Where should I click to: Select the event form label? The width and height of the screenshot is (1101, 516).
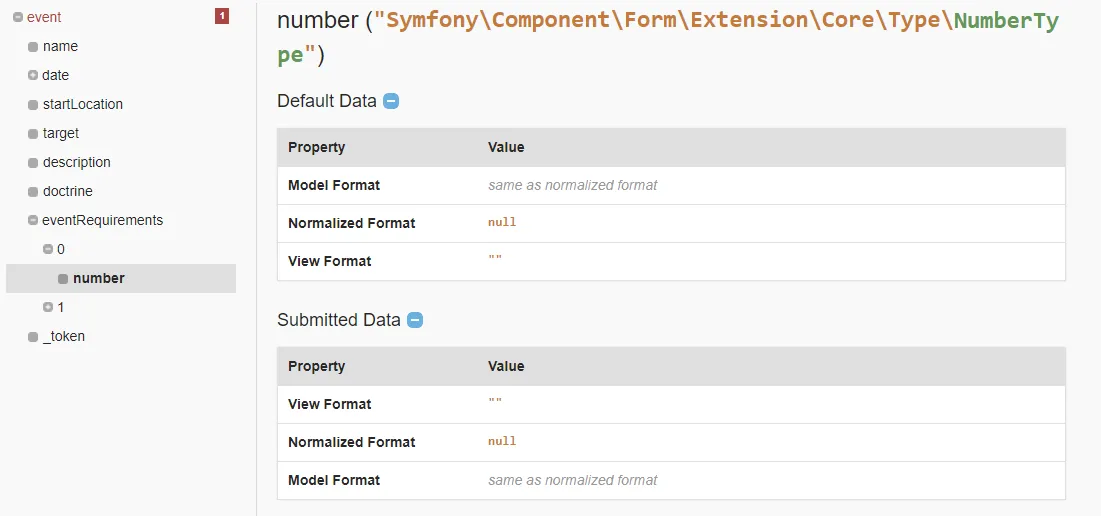(x=44, y=17)
